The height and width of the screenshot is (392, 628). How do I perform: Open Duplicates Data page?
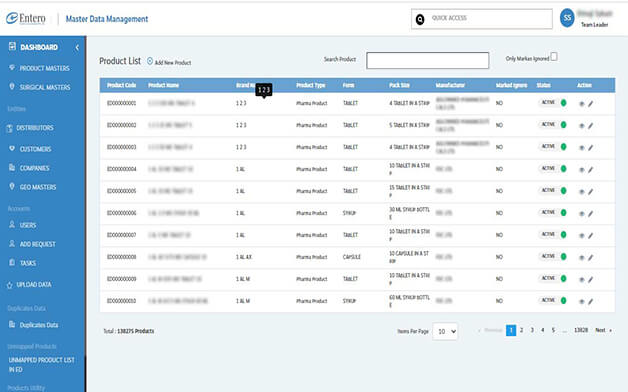[39, 325]
